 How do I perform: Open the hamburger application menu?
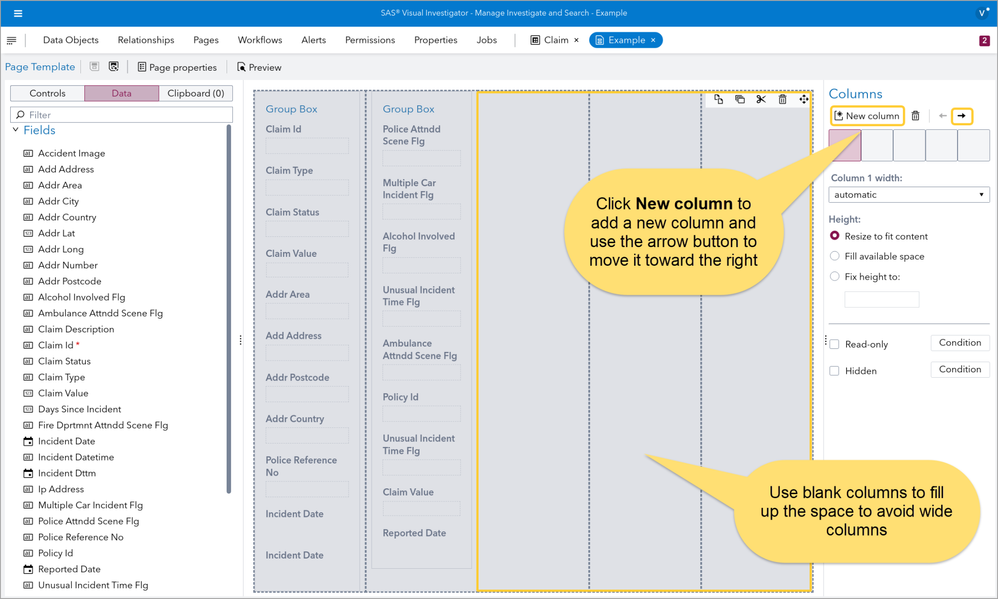pos(18,13)
